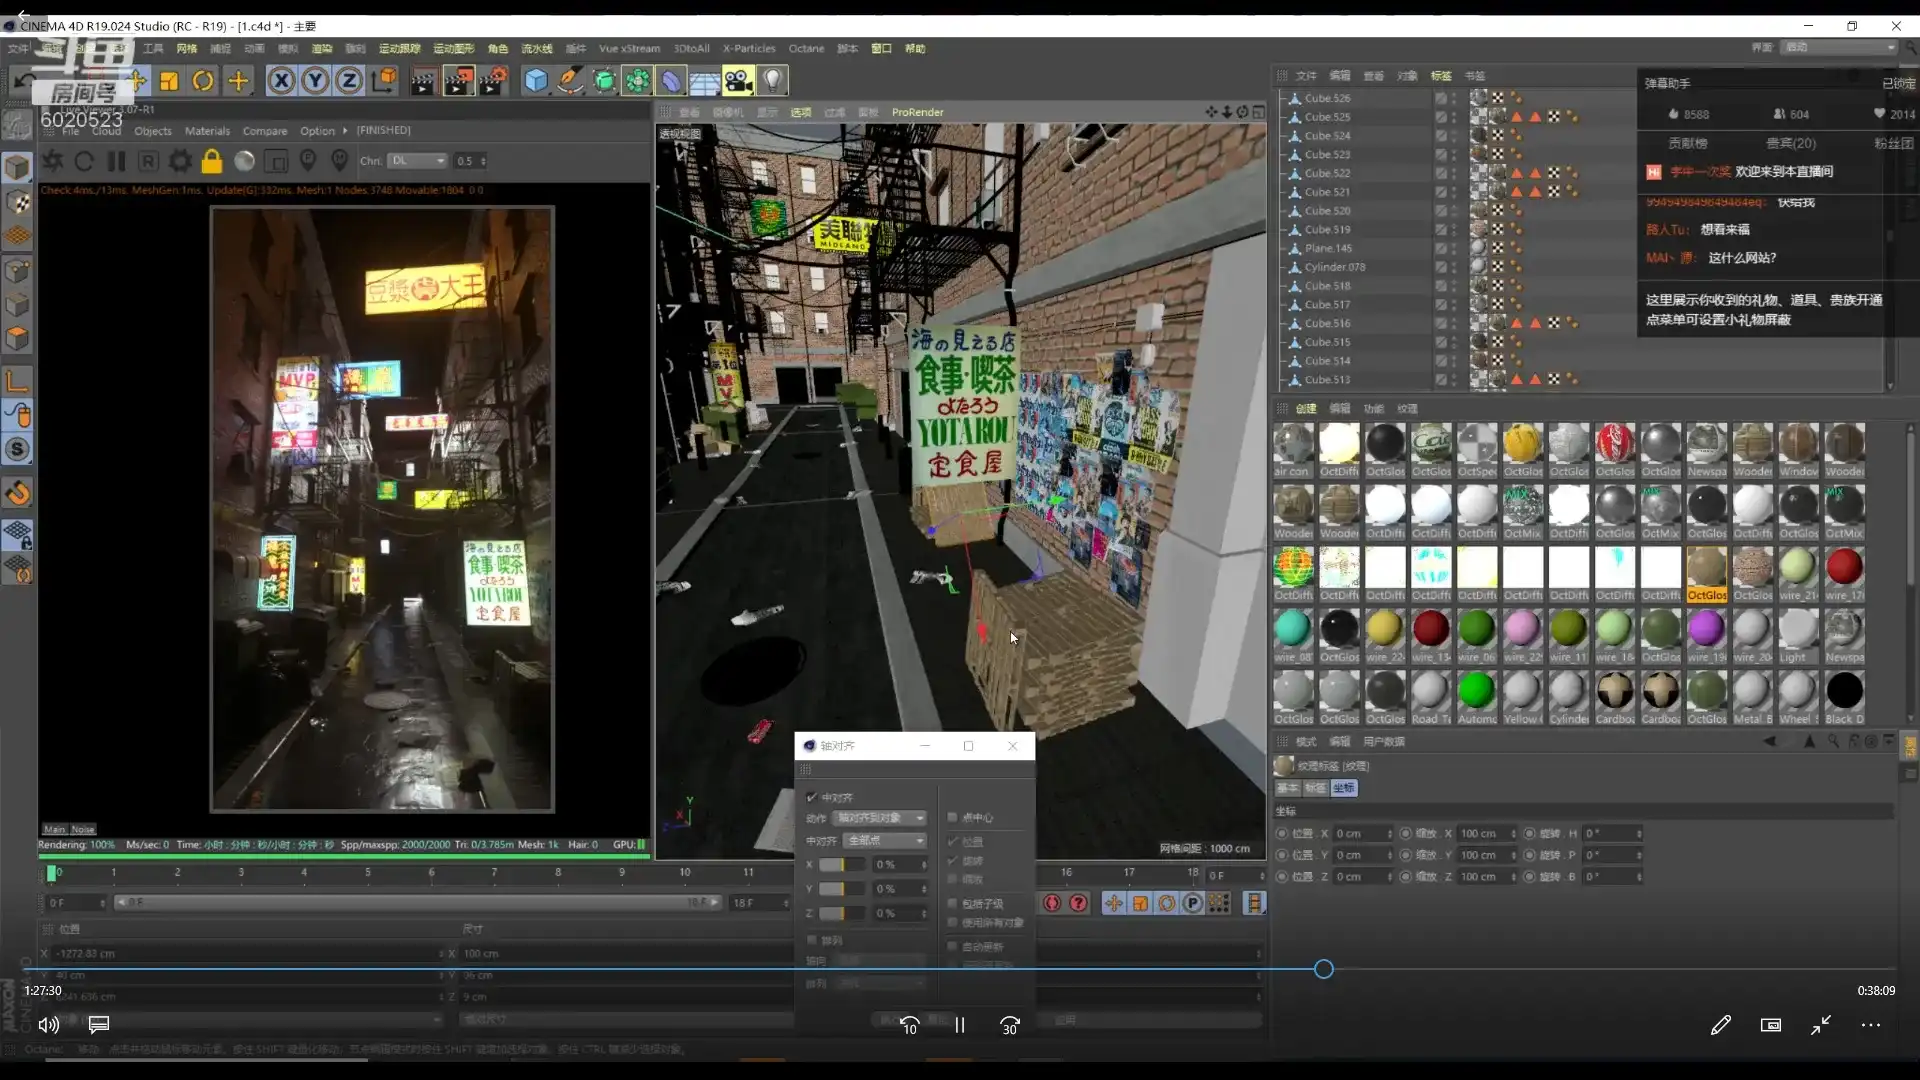This screenshot has width=1920, height=1080.
Task: Toggle the 包括子级 checkbox
Action: click(953, 903)
